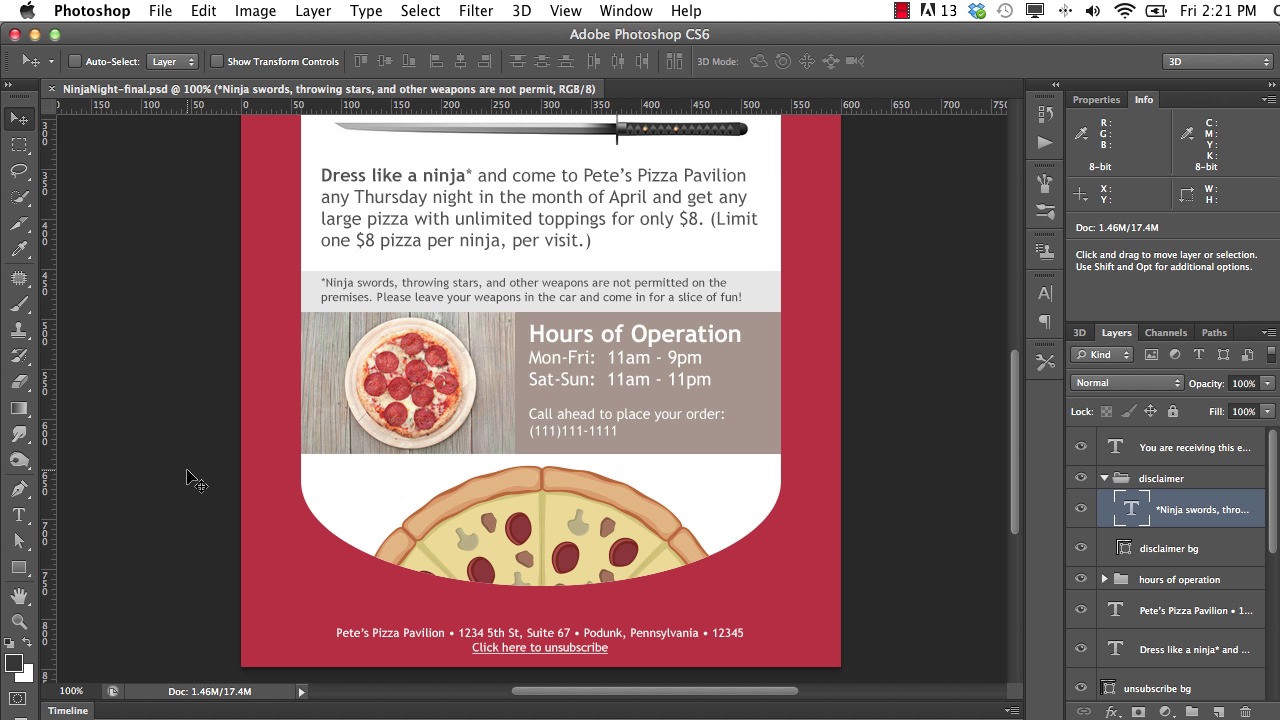This screenshot has width=1280, height=720.
Task: Select the Zoom tool in toolbox
Action: [19, 621]
